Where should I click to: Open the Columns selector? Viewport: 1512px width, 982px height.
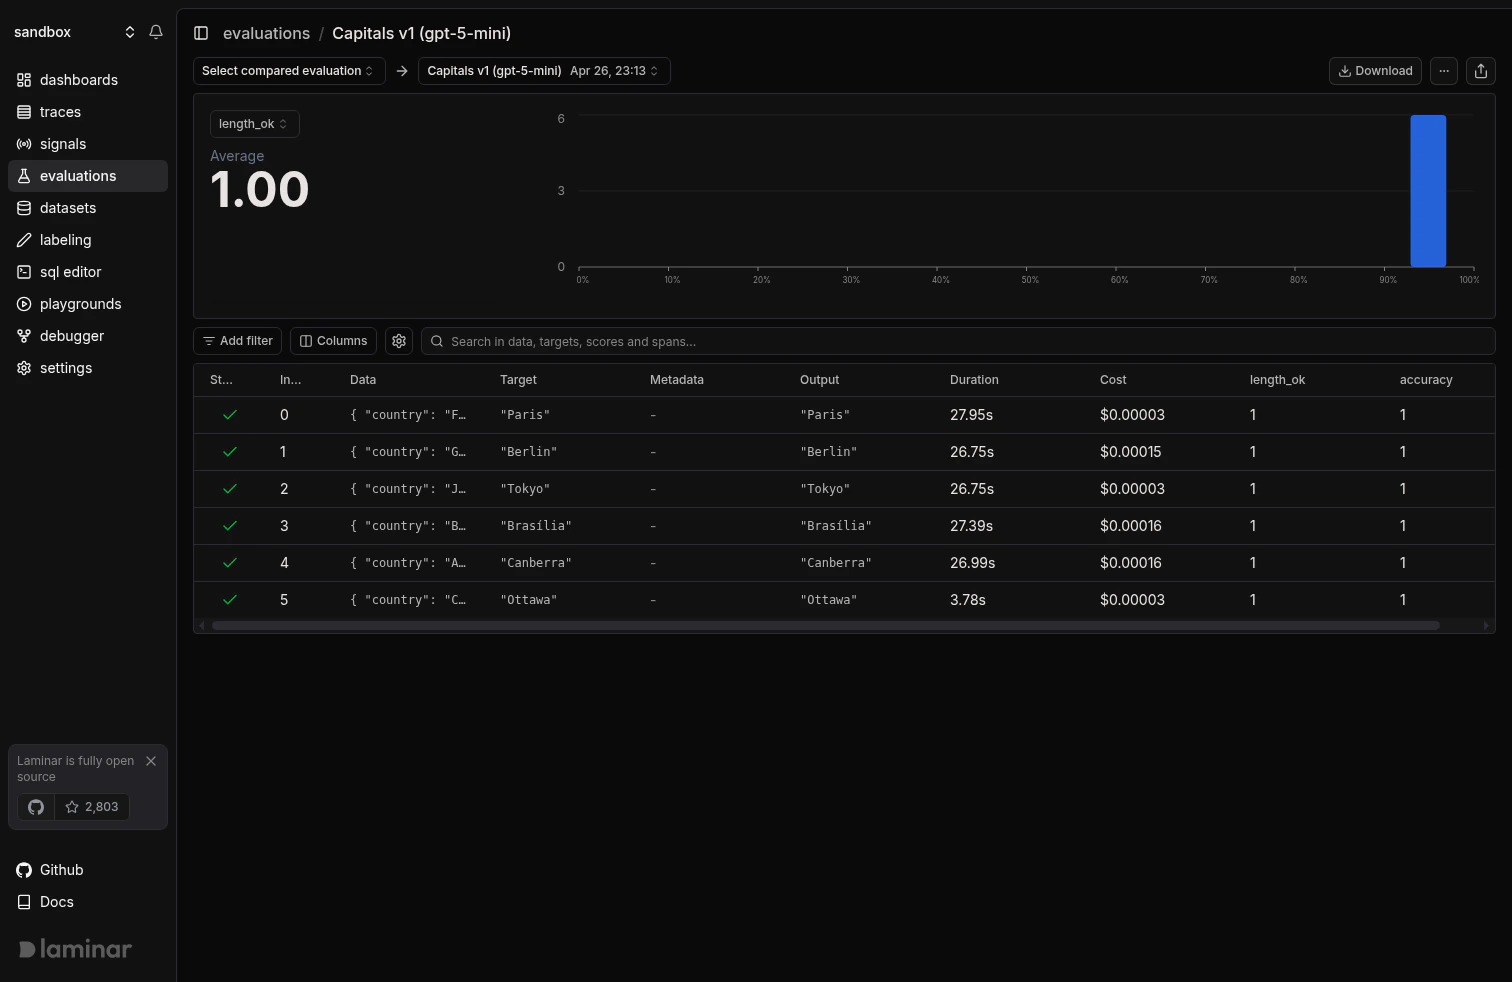tap(333, 341)
